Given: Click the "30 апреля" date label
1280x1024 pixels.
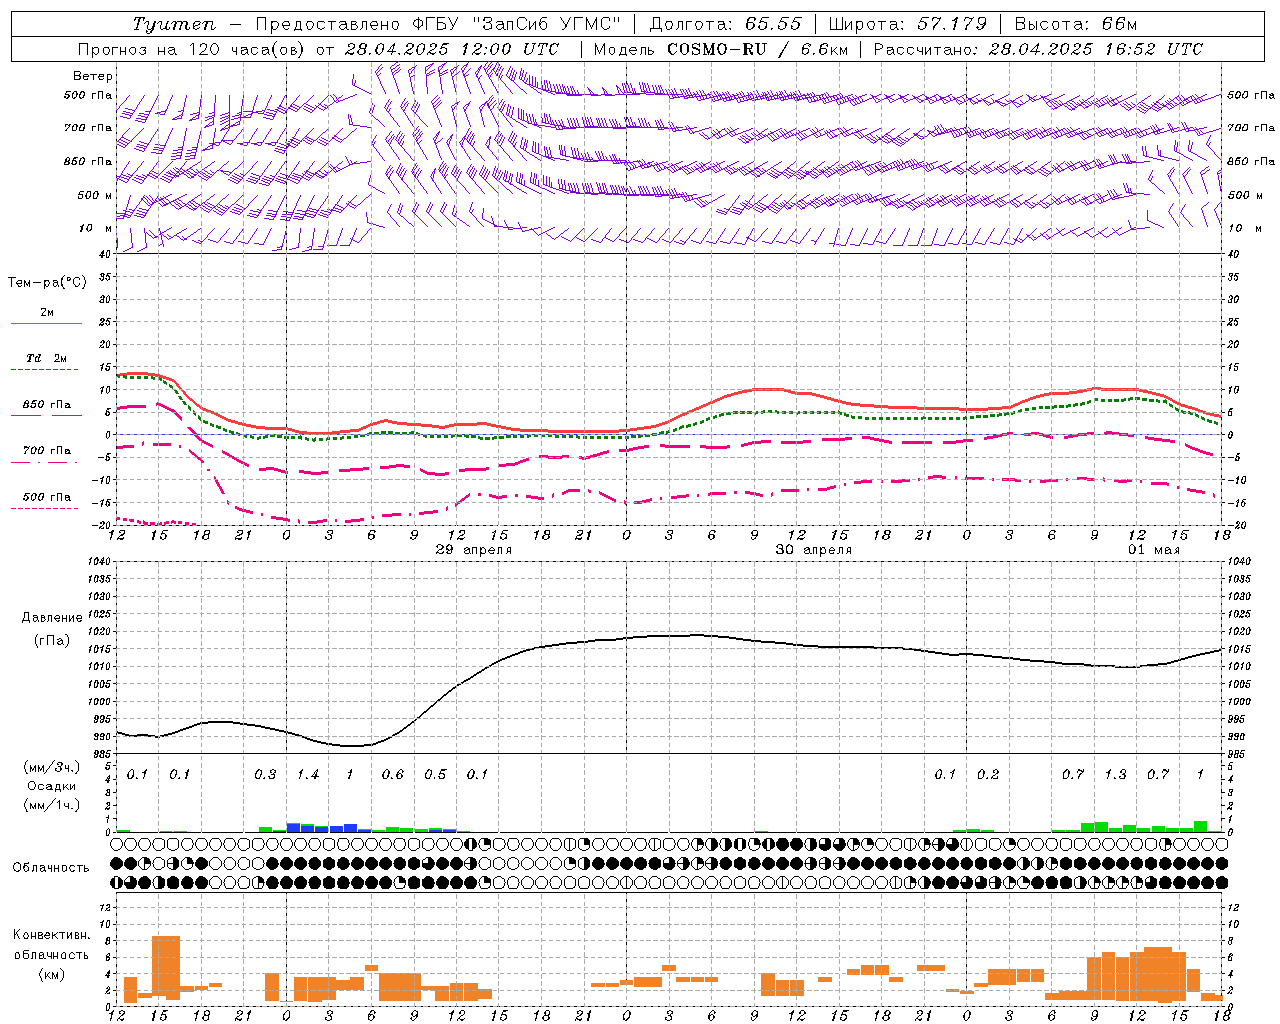Looking at the screenshot, I should [x=814, y=550].
